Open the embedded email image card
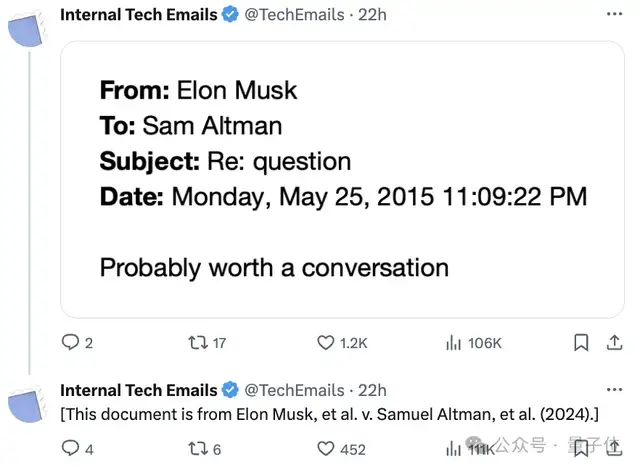Screen dimensions: 640x470 click(342, 179)
